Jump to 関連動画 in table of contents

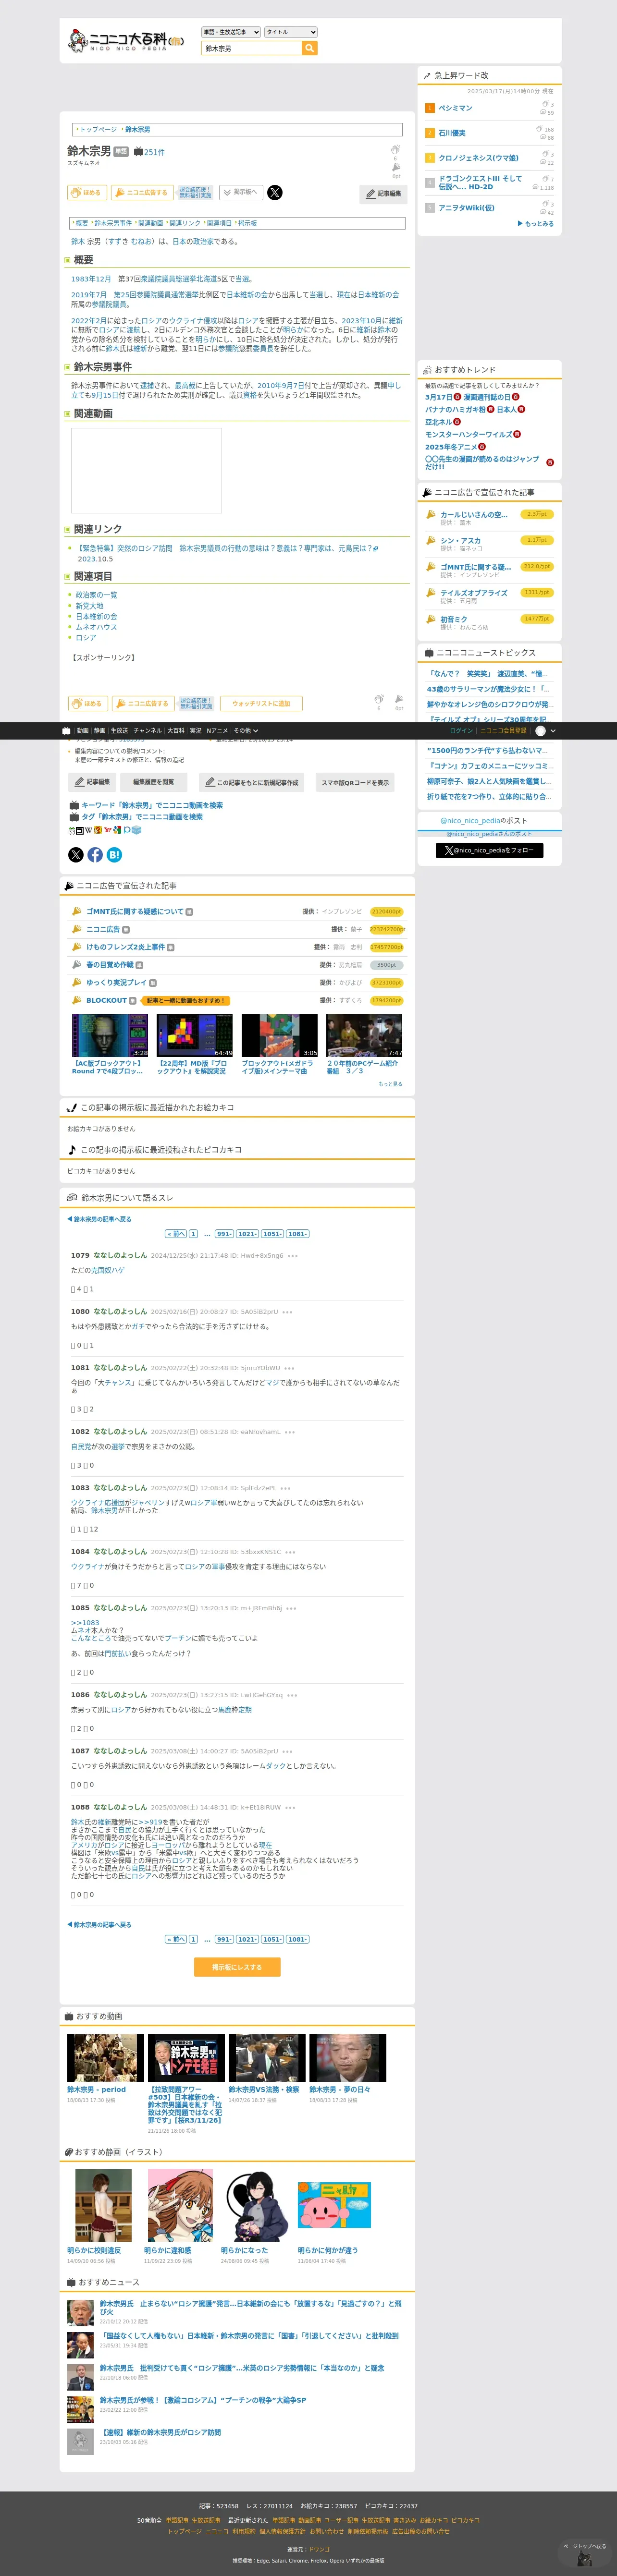(x=150, y=223)
